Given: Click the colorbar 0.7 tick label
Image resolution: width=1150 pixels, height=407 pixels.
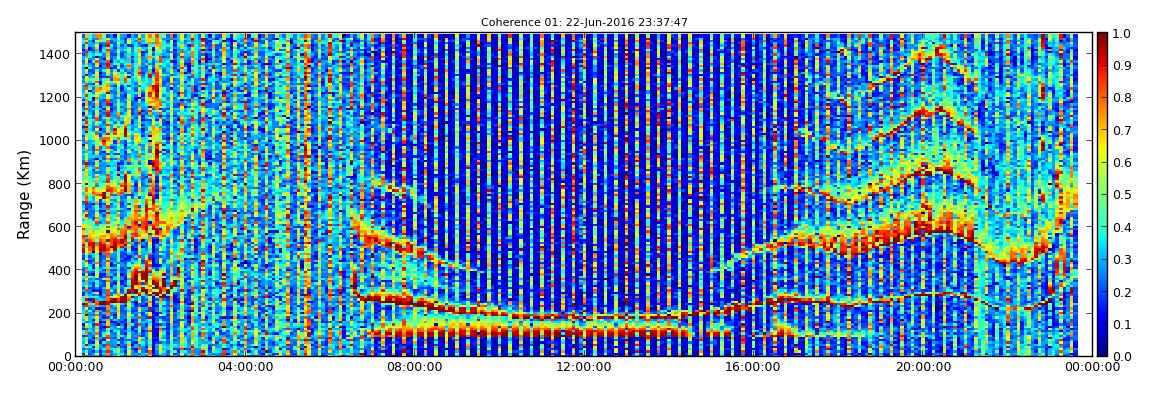Looking at the screenshot, I should (x=1121, y=131).
